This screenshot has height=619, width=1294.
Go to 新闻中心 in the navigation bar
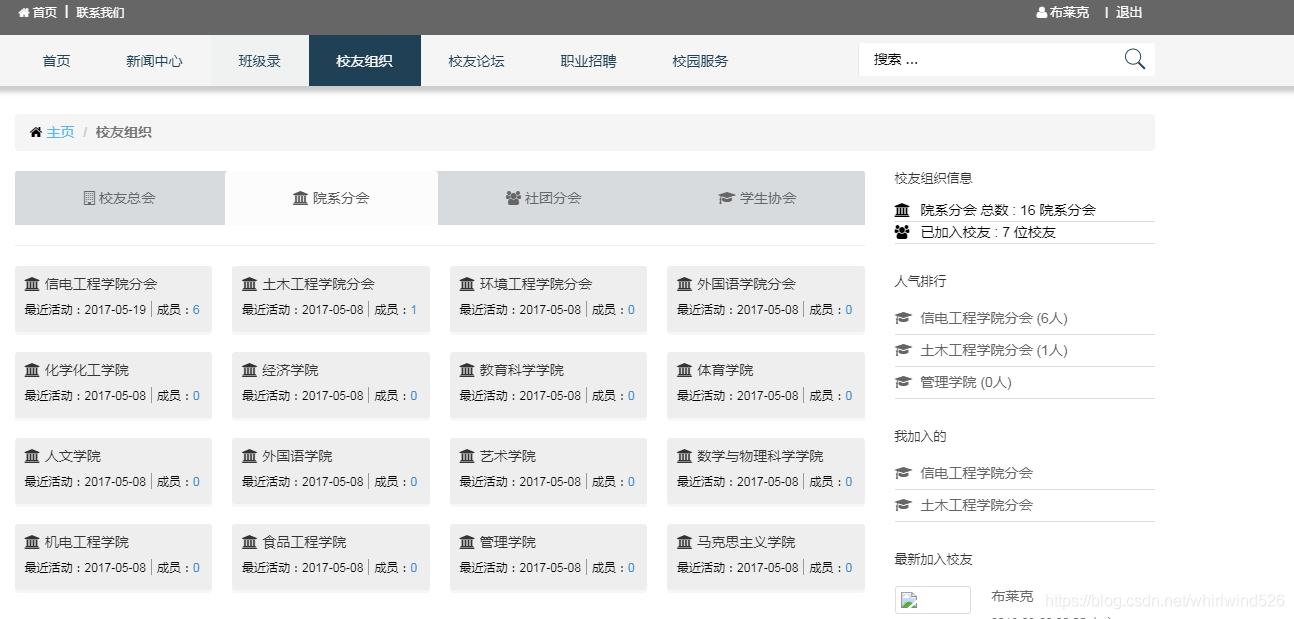point(154,61)
